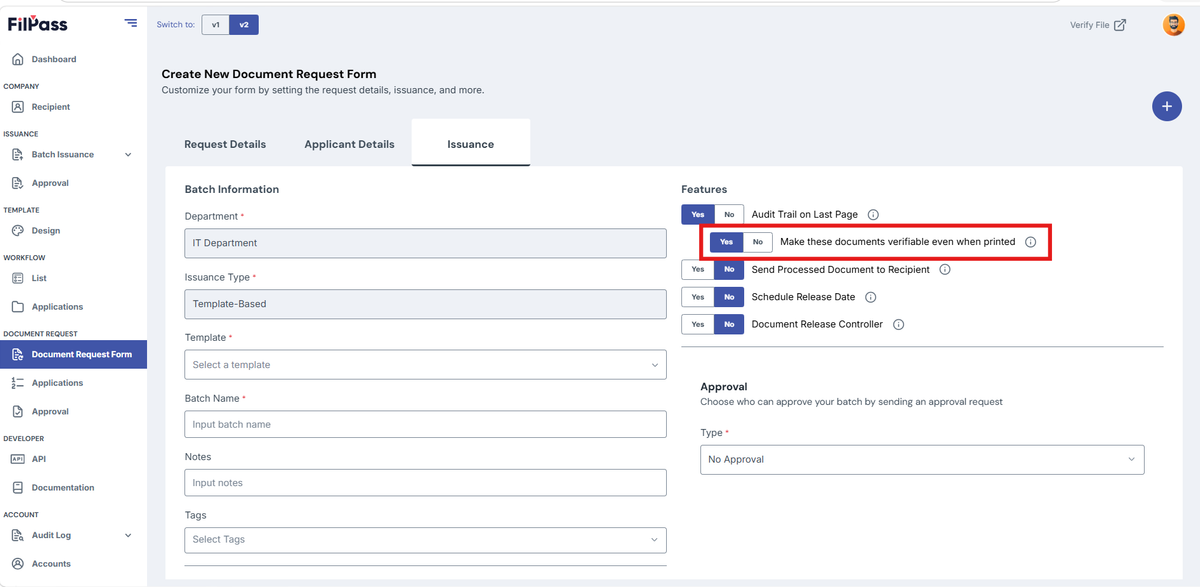This screenshot has width=1200, height=587.
Task: Open the Approval Type dropdown
Action: point(922,459)
